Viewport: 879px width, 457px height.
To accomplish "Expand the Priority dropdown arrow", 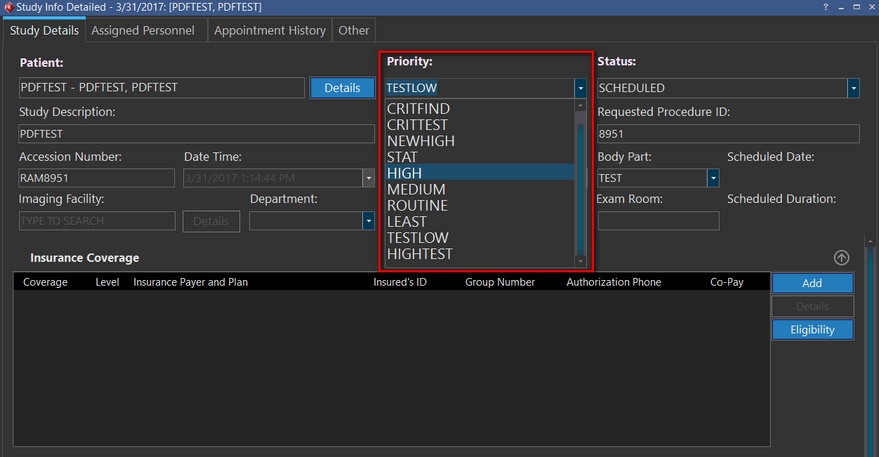I will pos(580,88).
